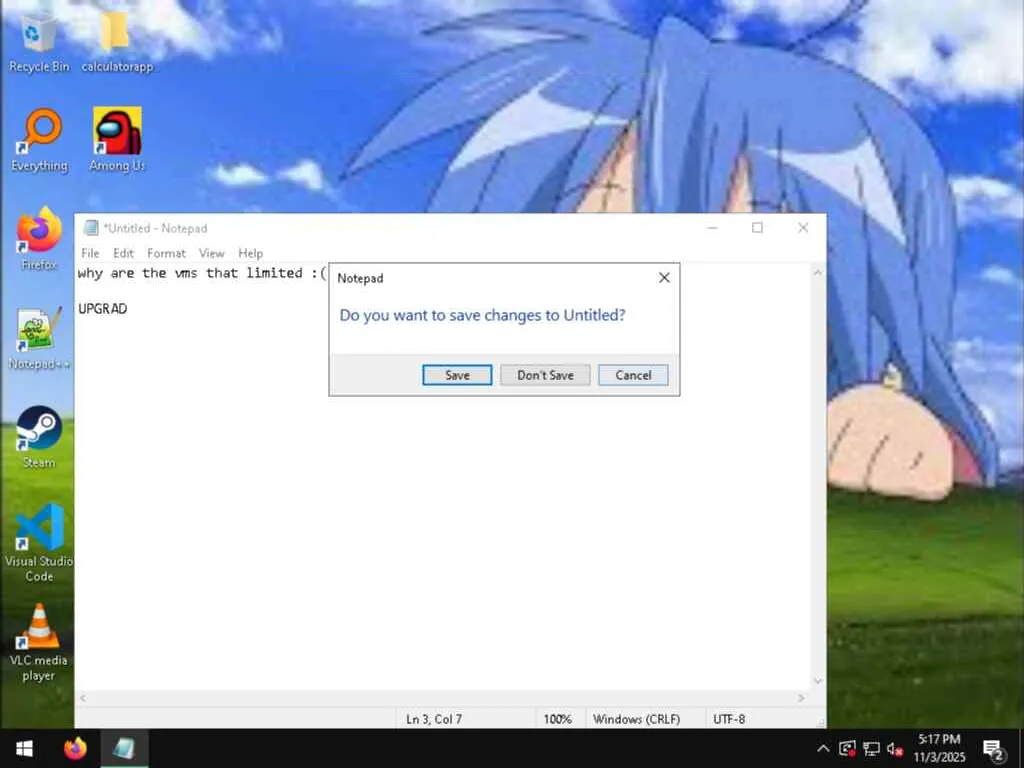Open the Windows Start menu
This screenshot has height=768, width=1024.
[24, 748]
